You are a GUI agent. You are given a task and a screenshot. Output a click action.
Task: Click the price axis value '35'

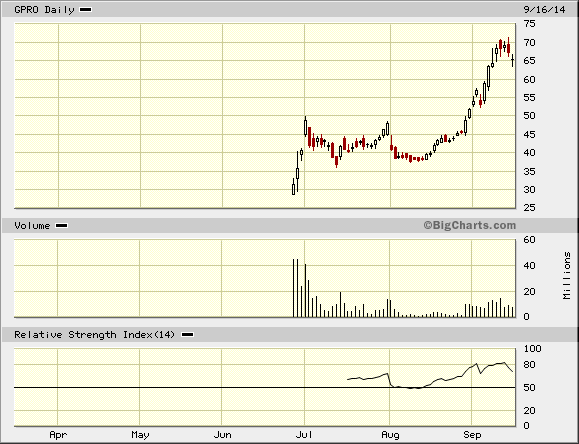(x=530, y=171)
